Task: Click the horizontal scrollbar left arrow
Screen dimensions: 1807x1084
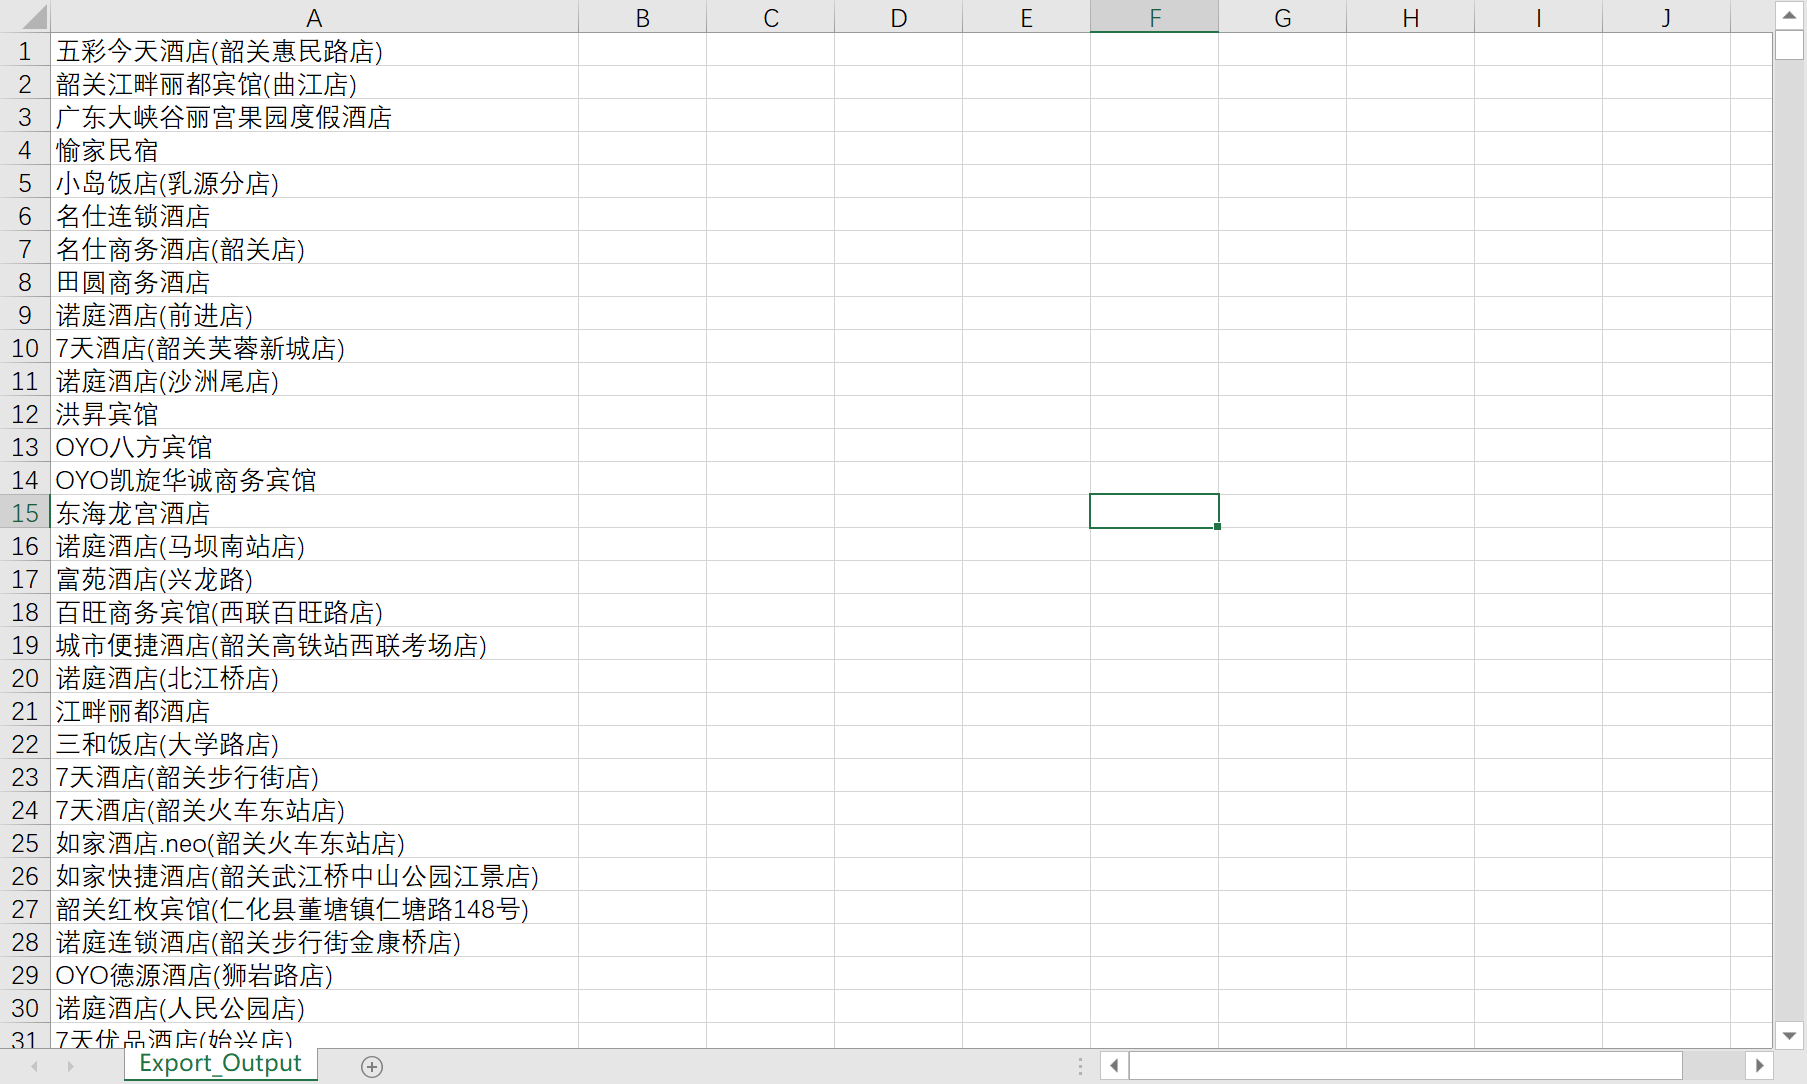Action: click(1114, 1066)
